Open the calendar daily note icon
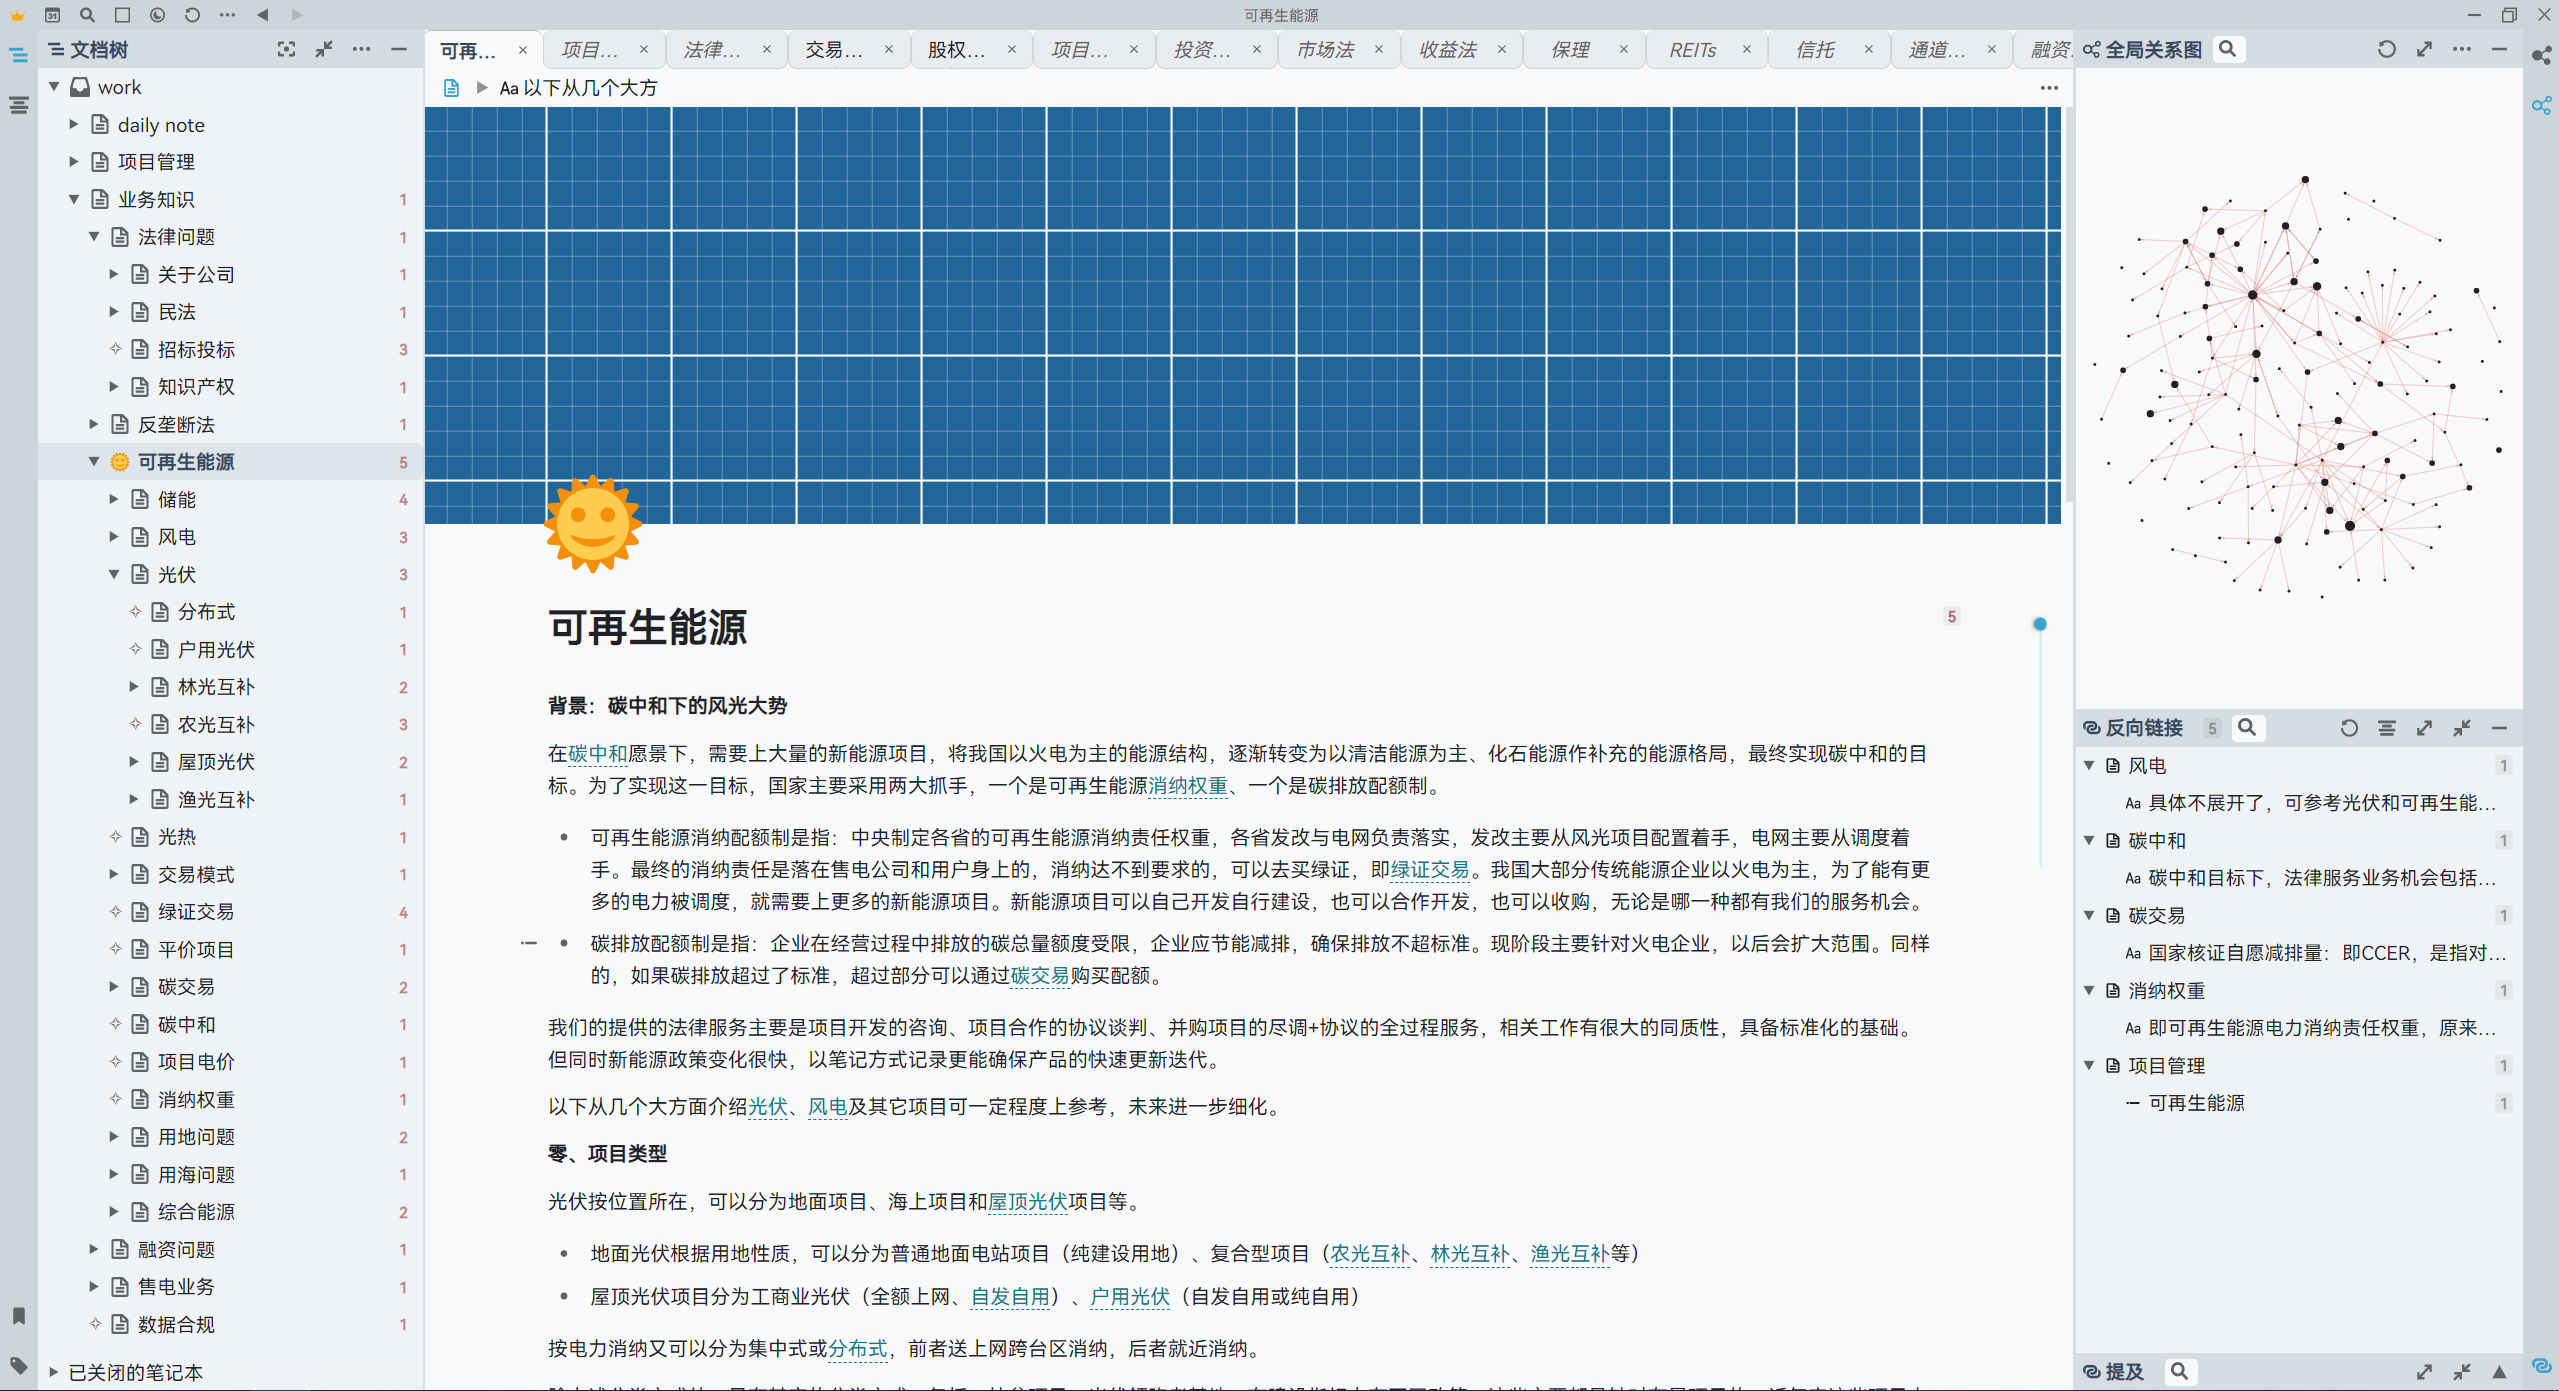Image resolution: width=2559 pixels, height=1391 pixels. tap(52, 15)
